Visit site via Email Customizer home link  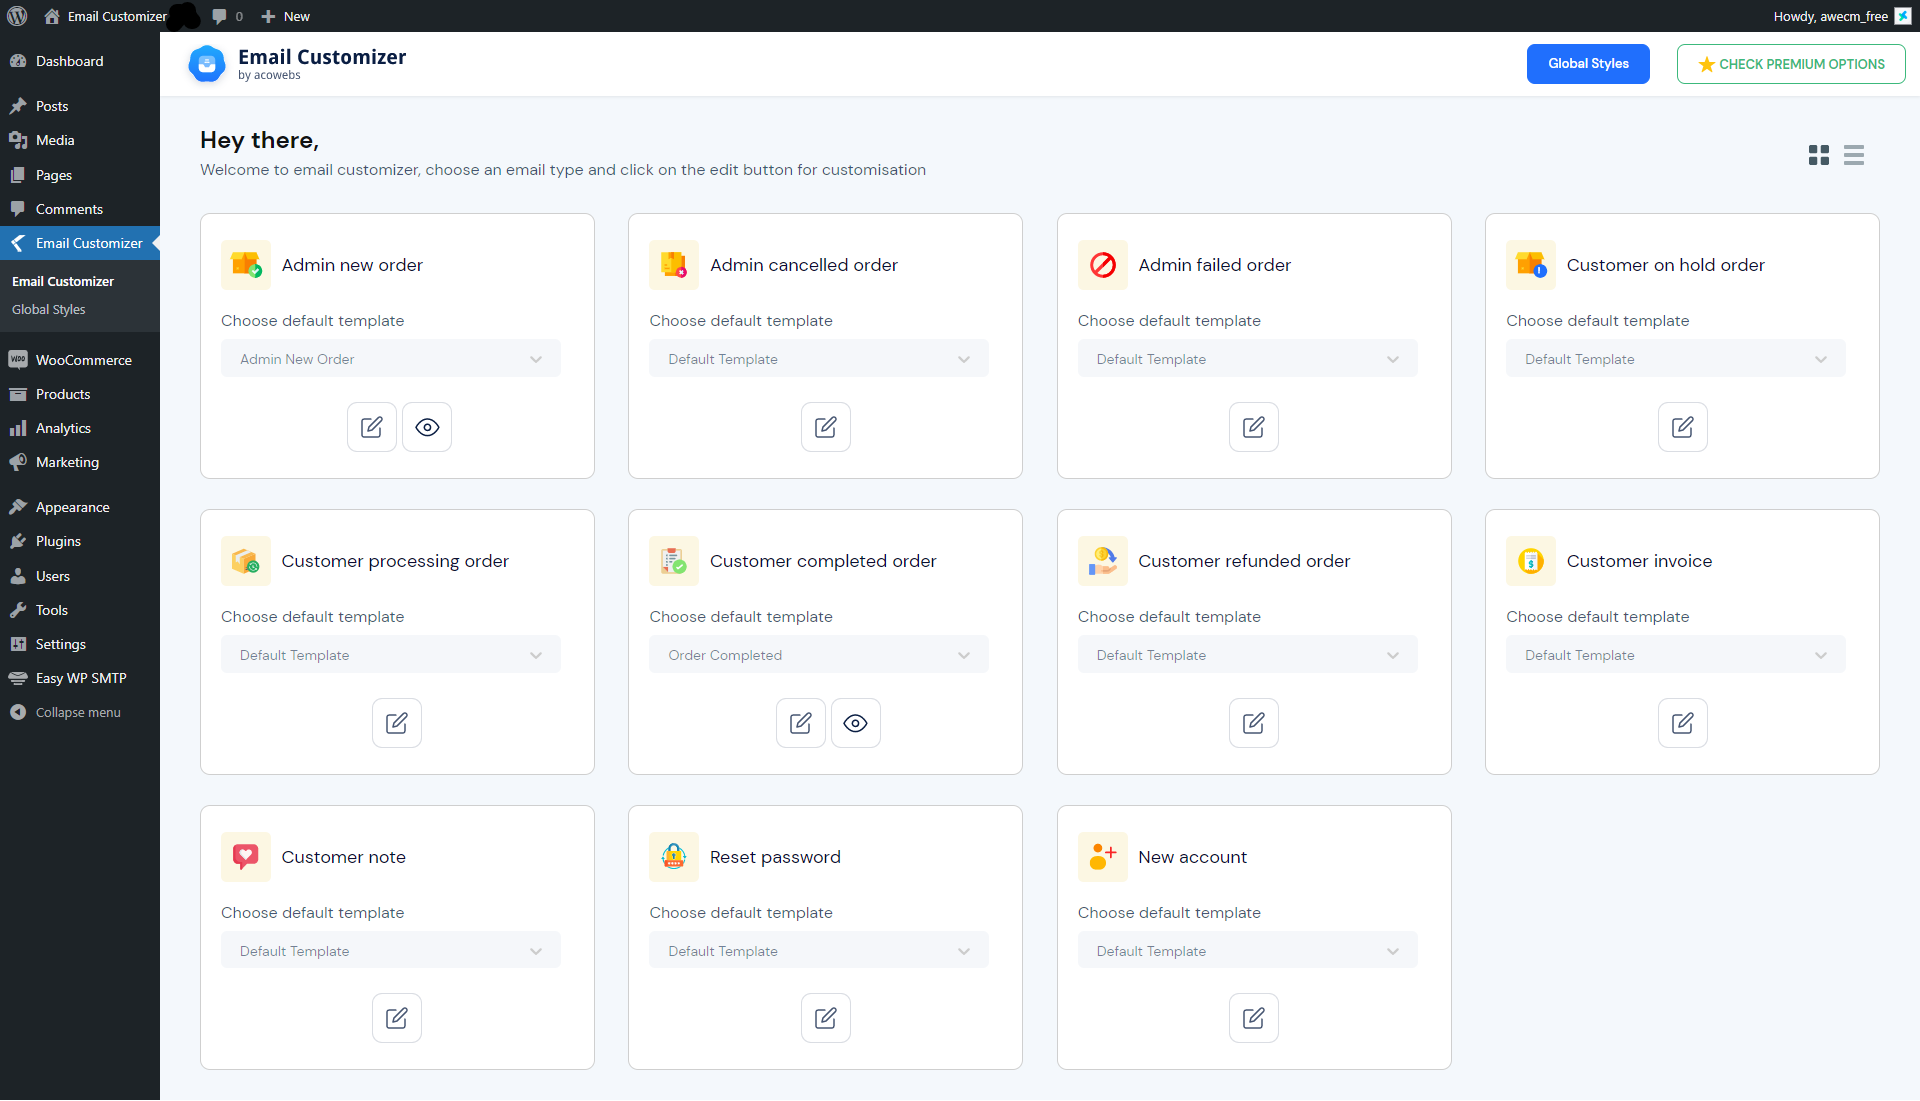click(x=105, y=16)
